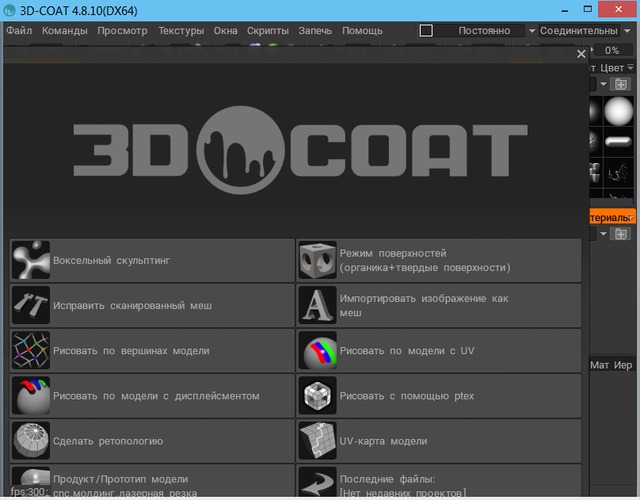
Task: Click the Режим поверхностей cube icon
Action: coord(318,260)
